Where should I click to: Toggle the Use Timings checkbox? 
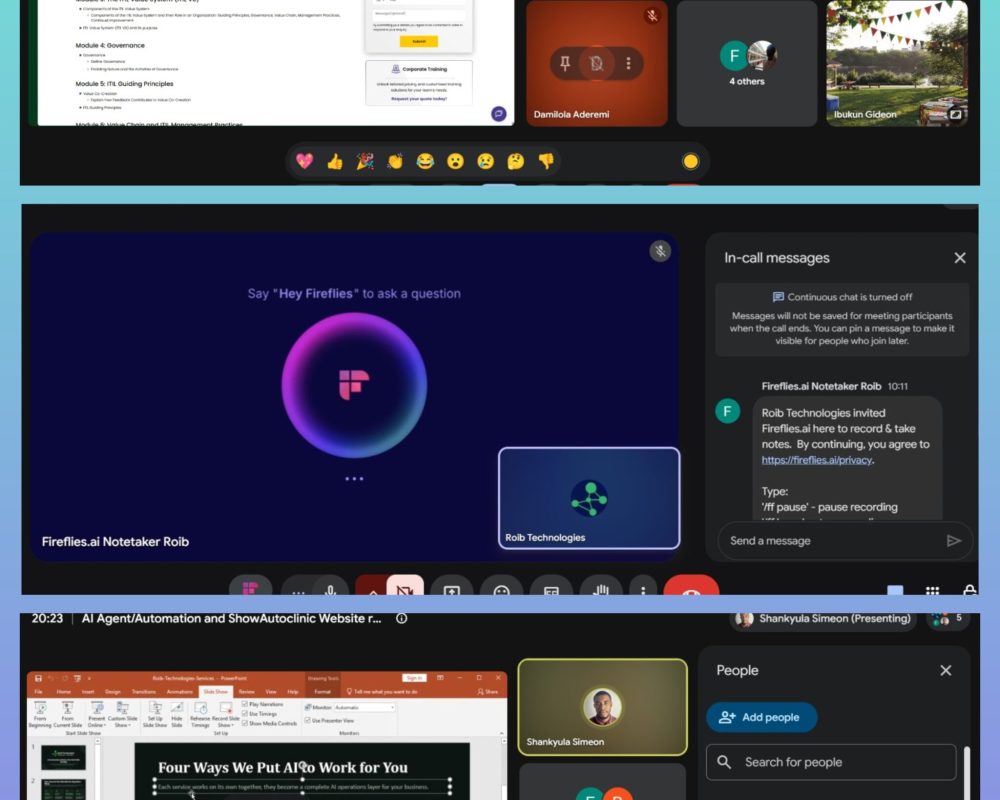click(245, 714)
